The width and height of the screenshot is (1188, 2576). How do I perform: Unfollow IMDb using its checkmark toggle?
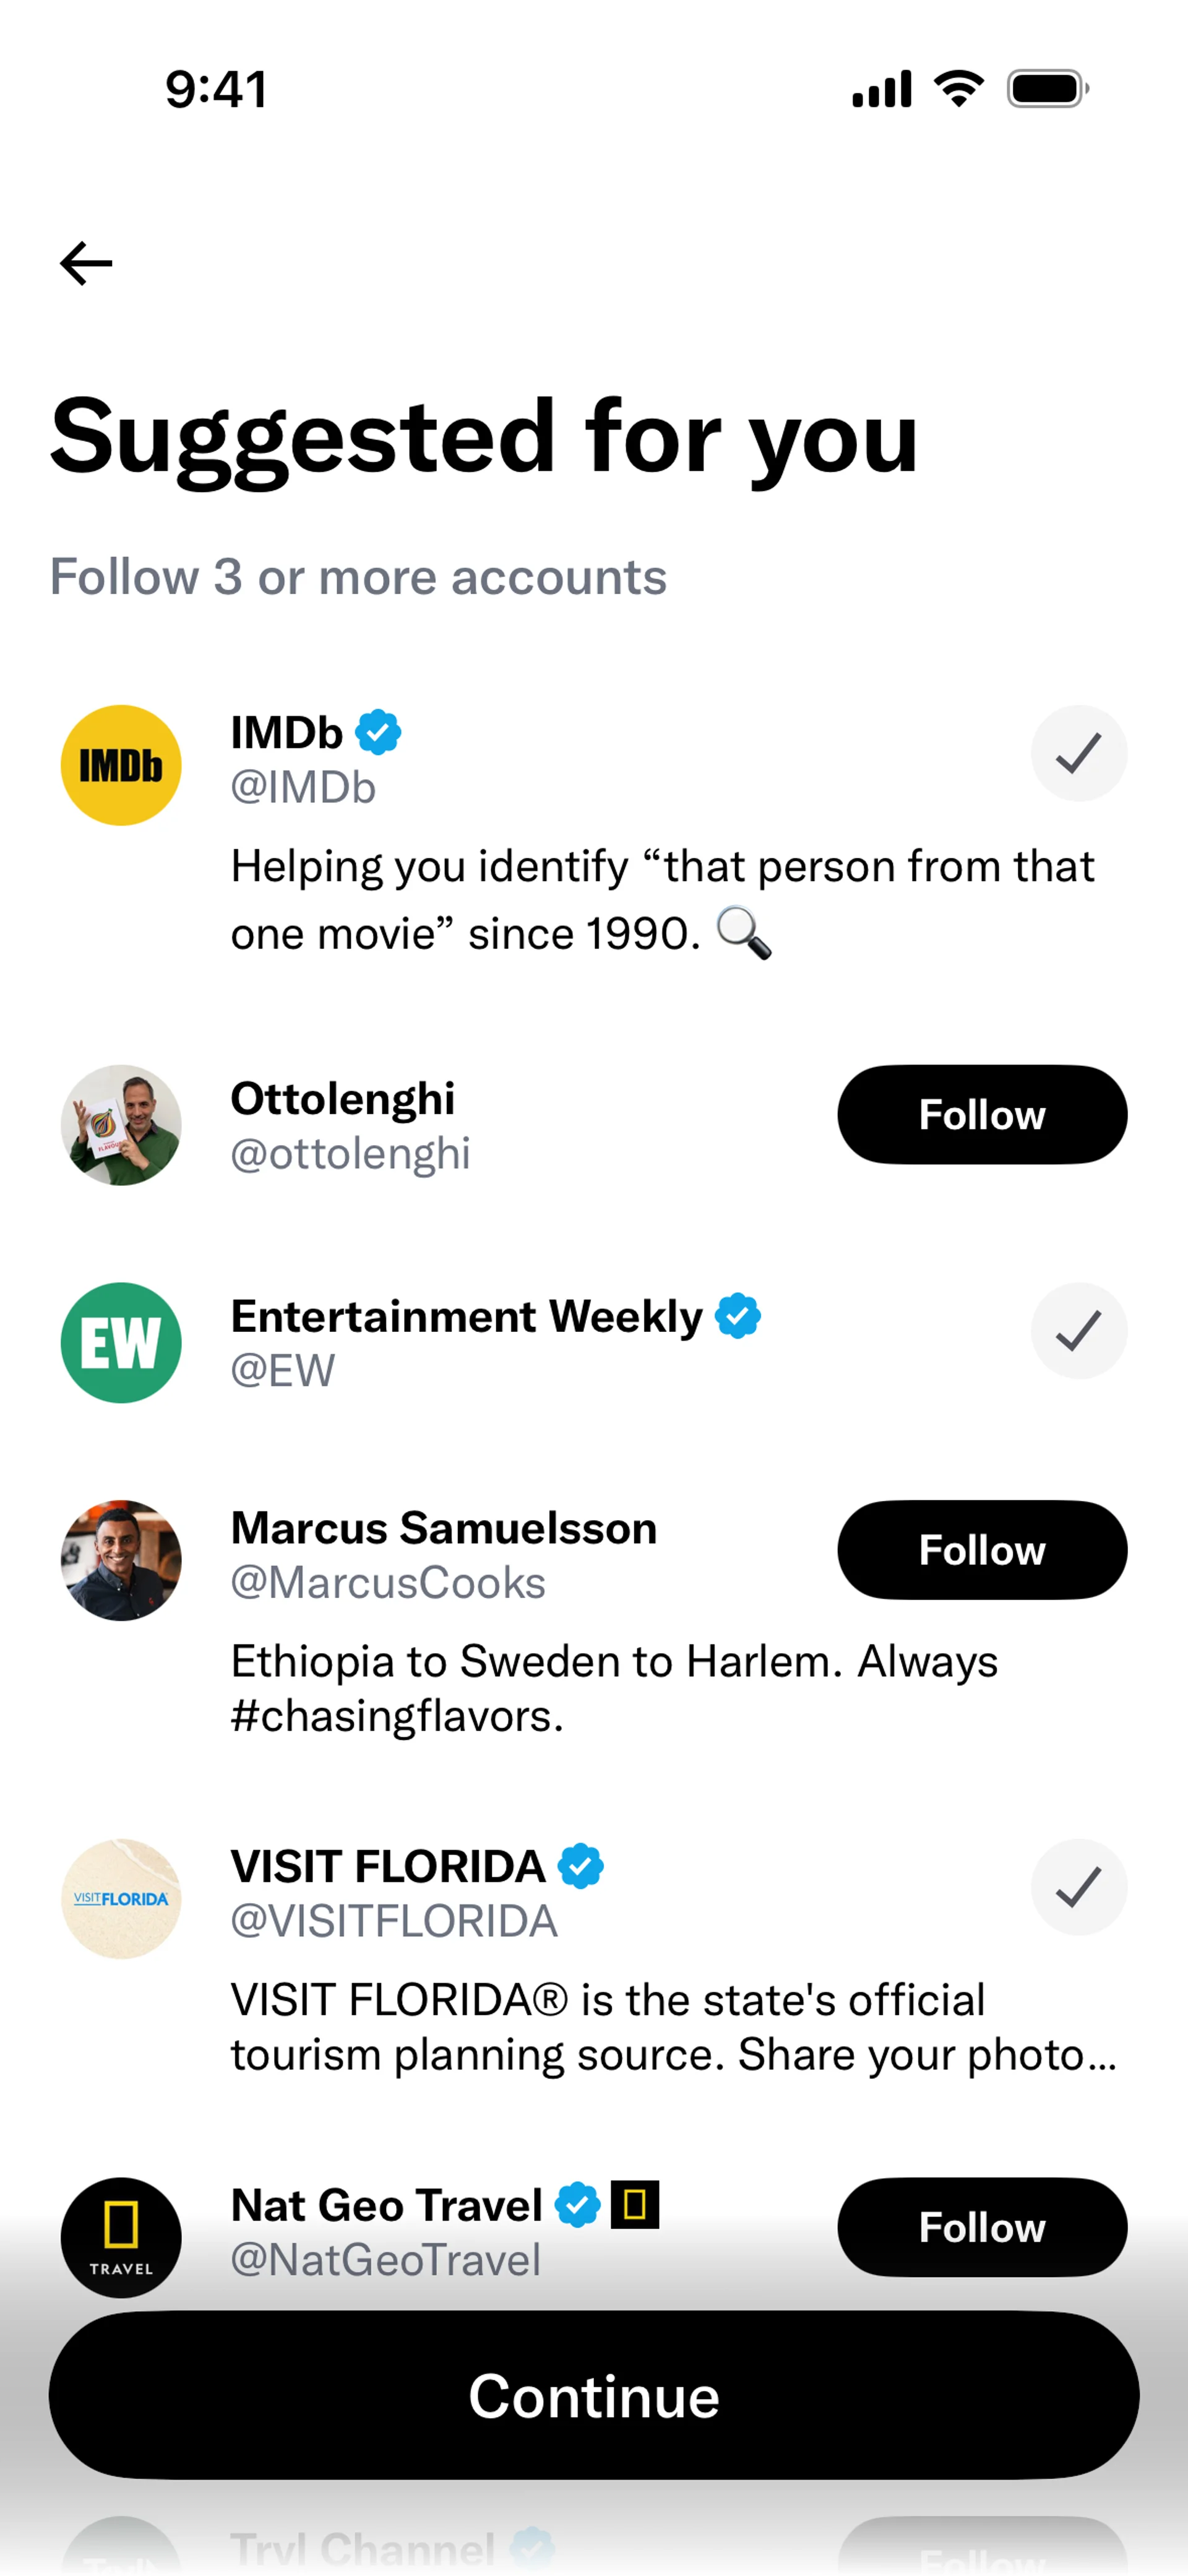[x=1079, y=753]
